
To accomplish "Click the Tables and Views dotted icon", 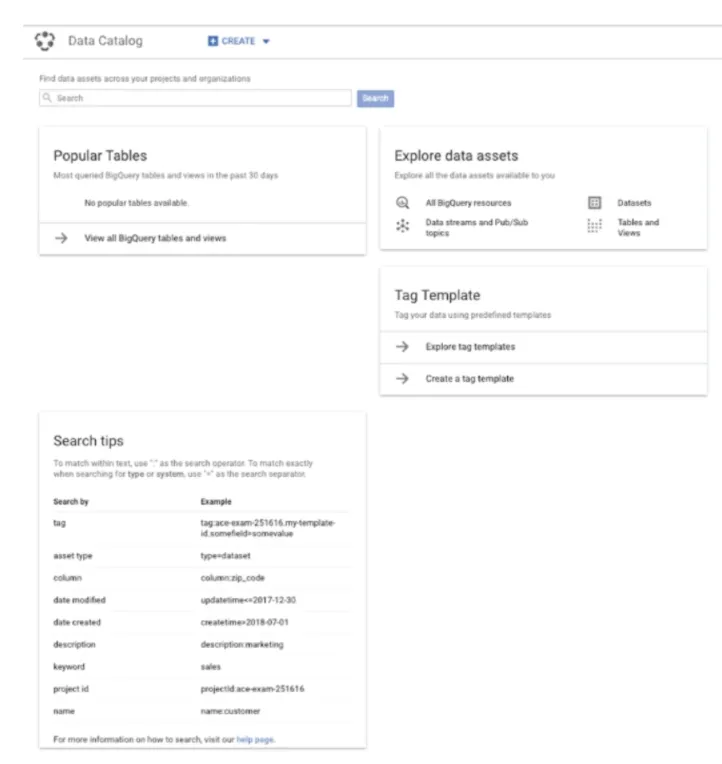I will pyautogui.click(x=594, y=226).
